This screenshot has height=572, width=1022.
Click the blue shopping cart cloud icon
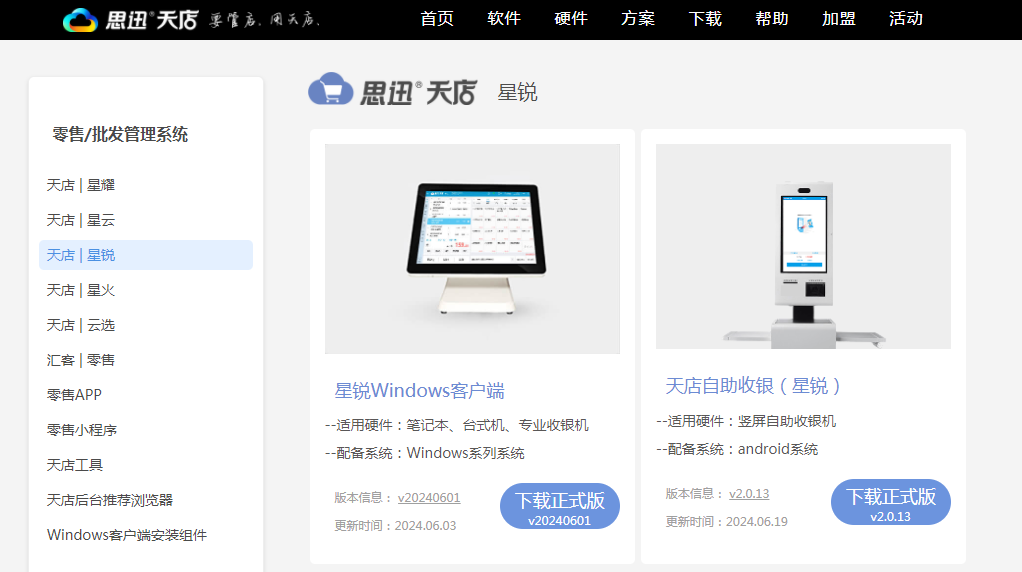(330, 89)
